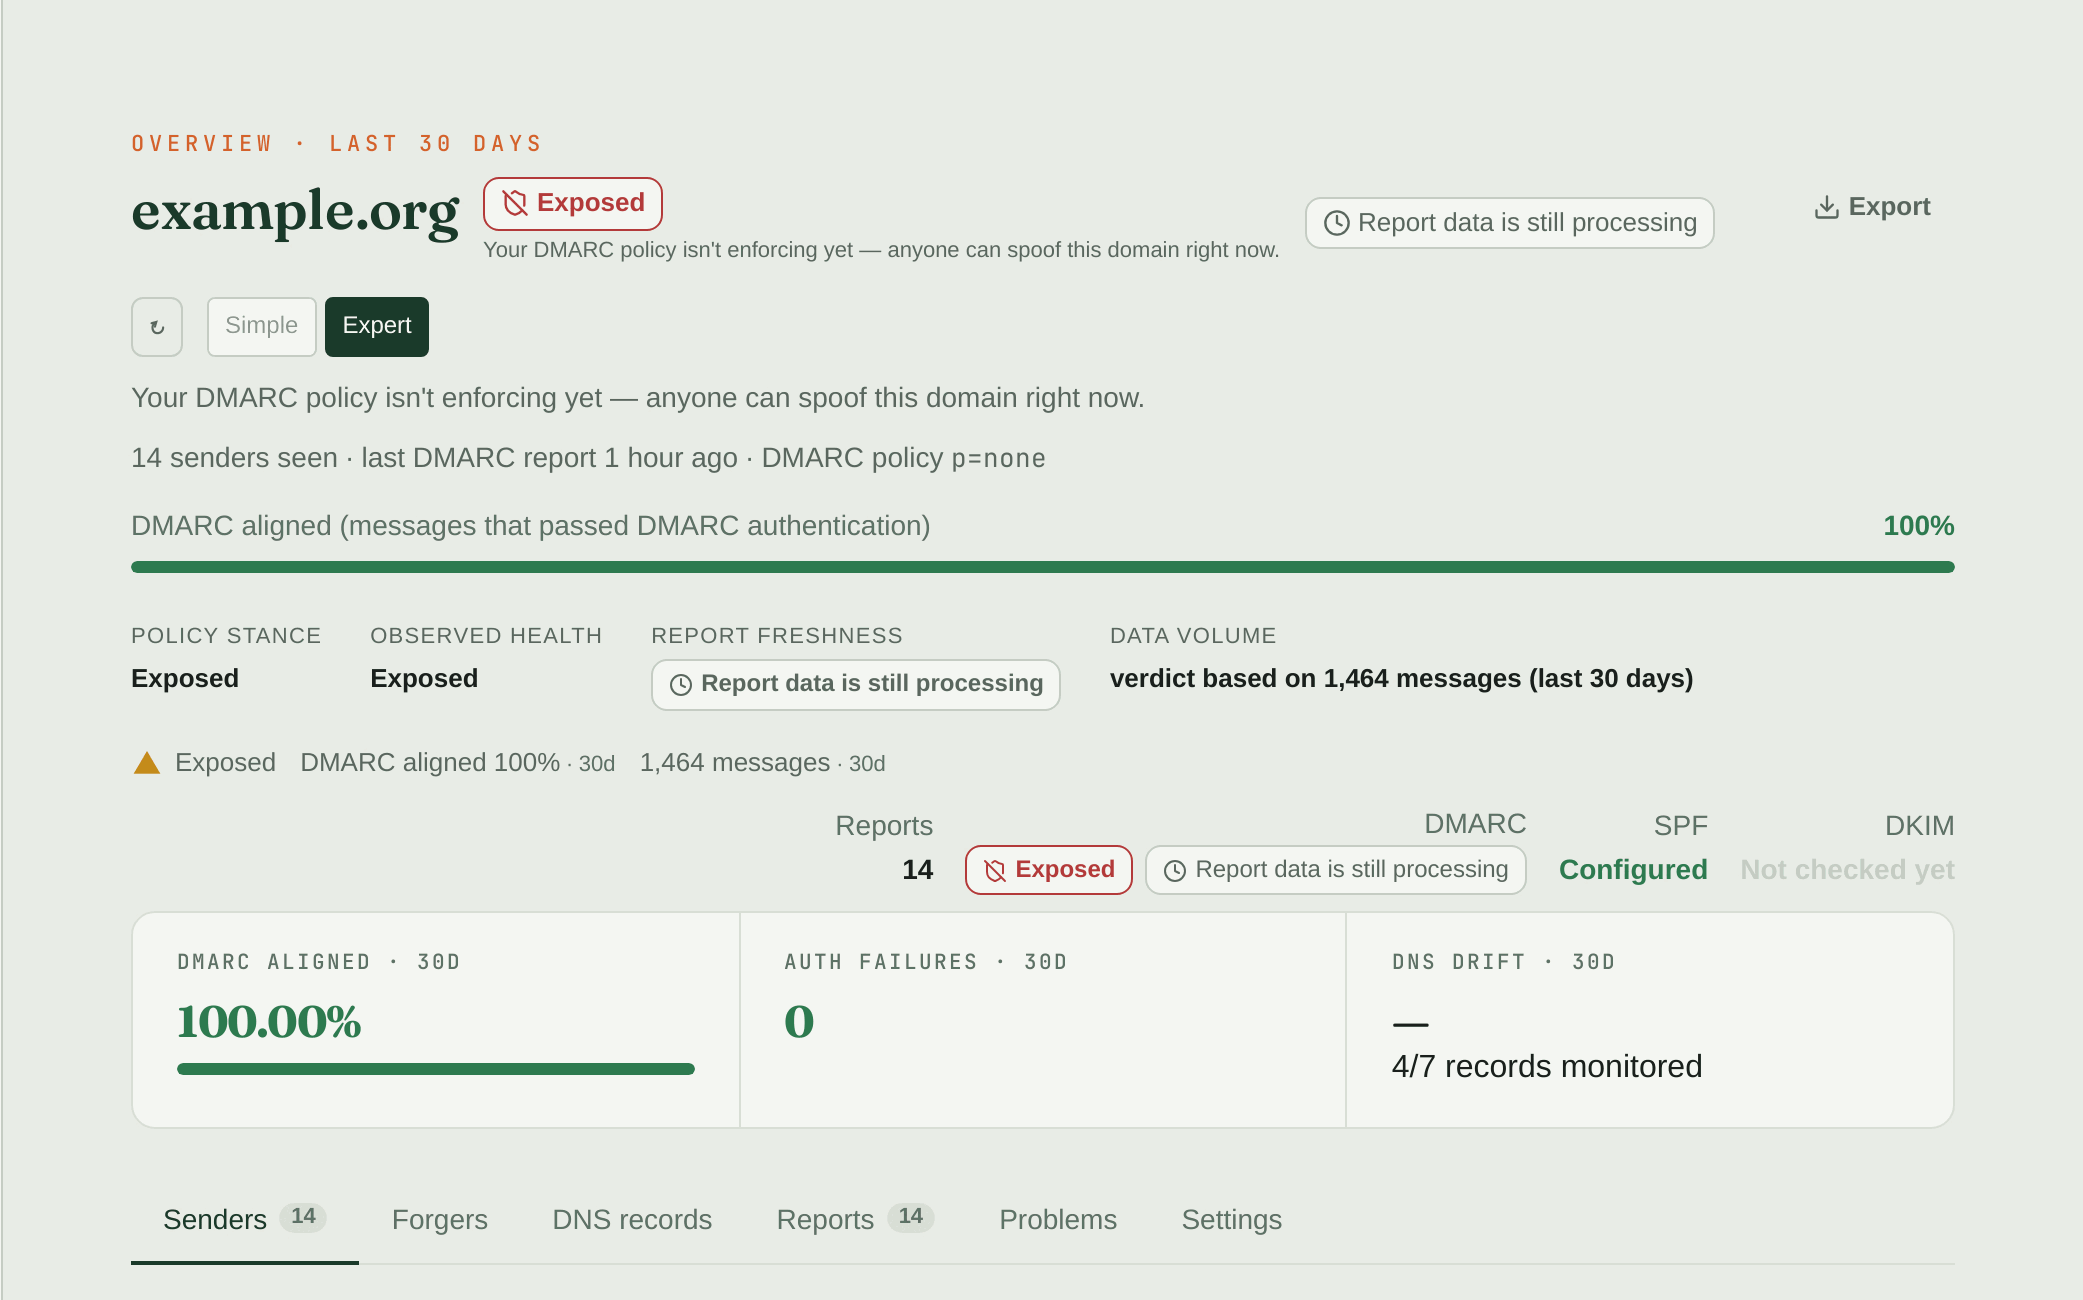The image size is (2083, 1300).
Task: Click the DKIM 'Not checked yet' status
Action: (1847, 870)
